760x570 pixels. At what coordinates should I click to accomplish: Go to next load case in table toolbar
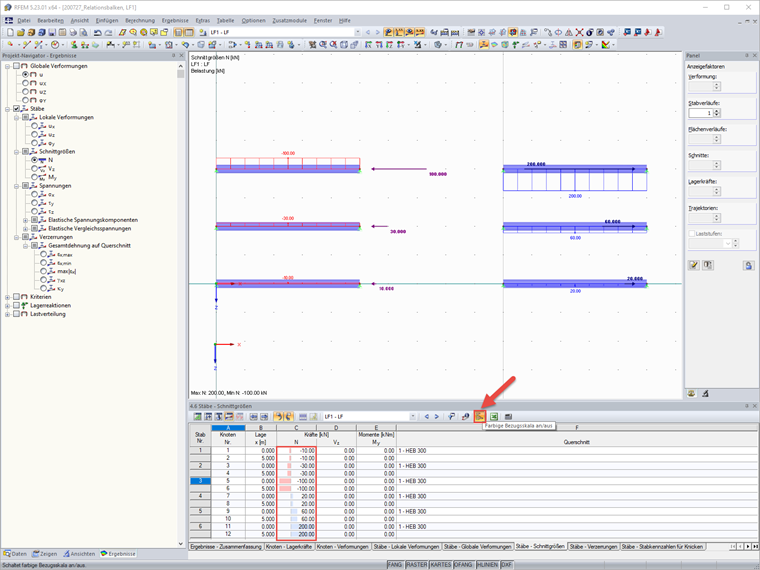(436, 416)
